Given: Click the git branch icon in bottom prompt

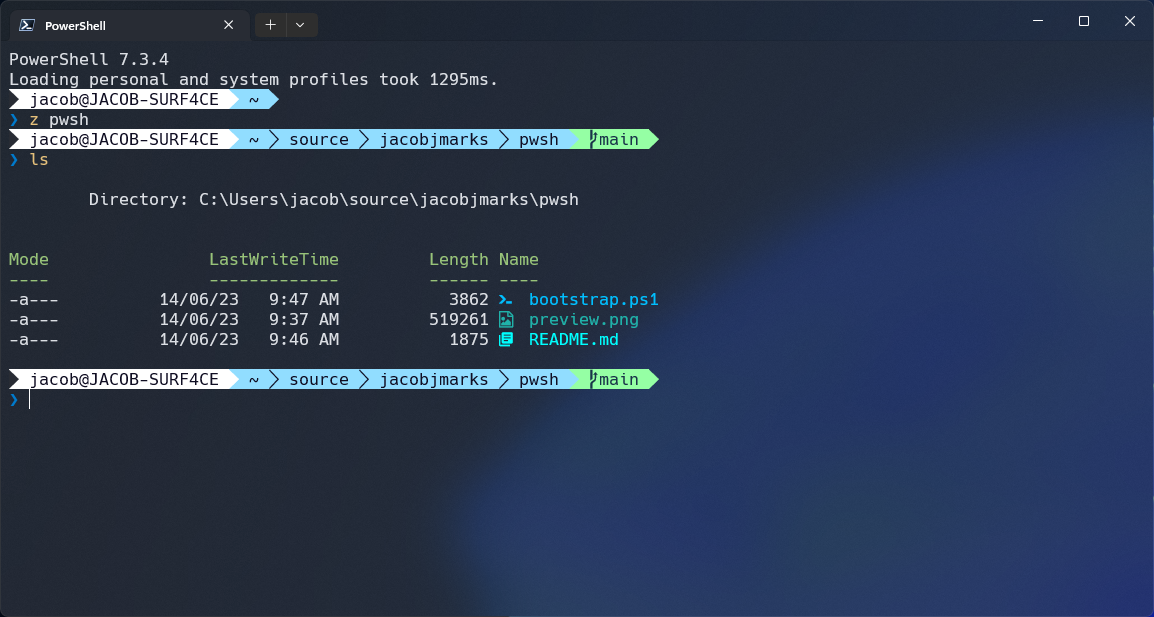Looking at the screenshot, I should pyautogui.click(x=593, y=379).
